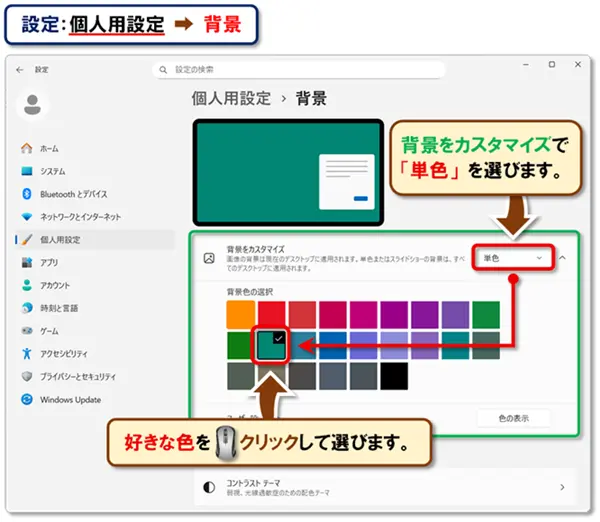Click the システム monitor icon
Screen dimensions: 600x522
tap(26, 171)
